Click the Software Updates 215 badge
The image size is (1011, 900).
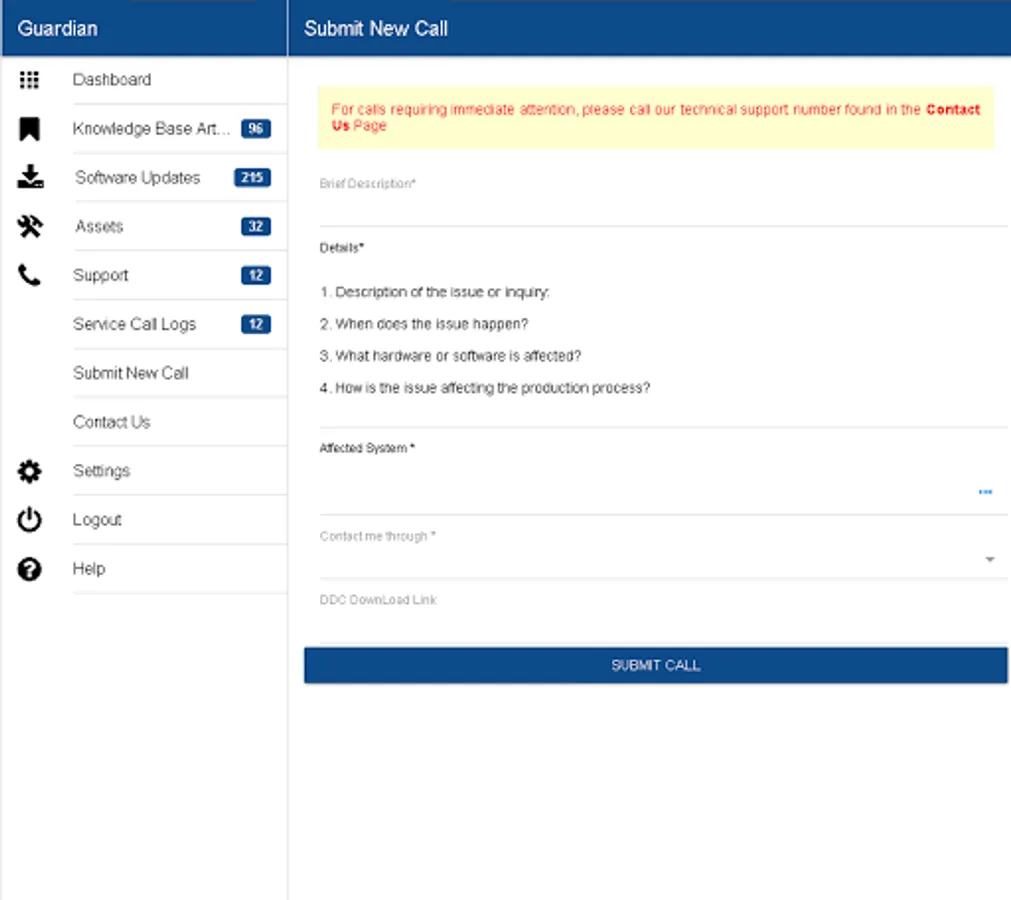(252, 177)
